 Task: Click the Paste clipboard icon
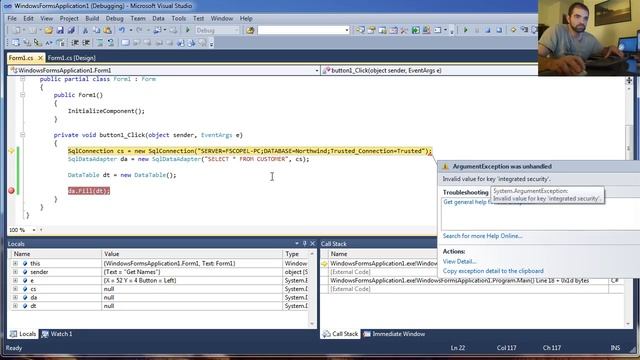pos(107,30)
